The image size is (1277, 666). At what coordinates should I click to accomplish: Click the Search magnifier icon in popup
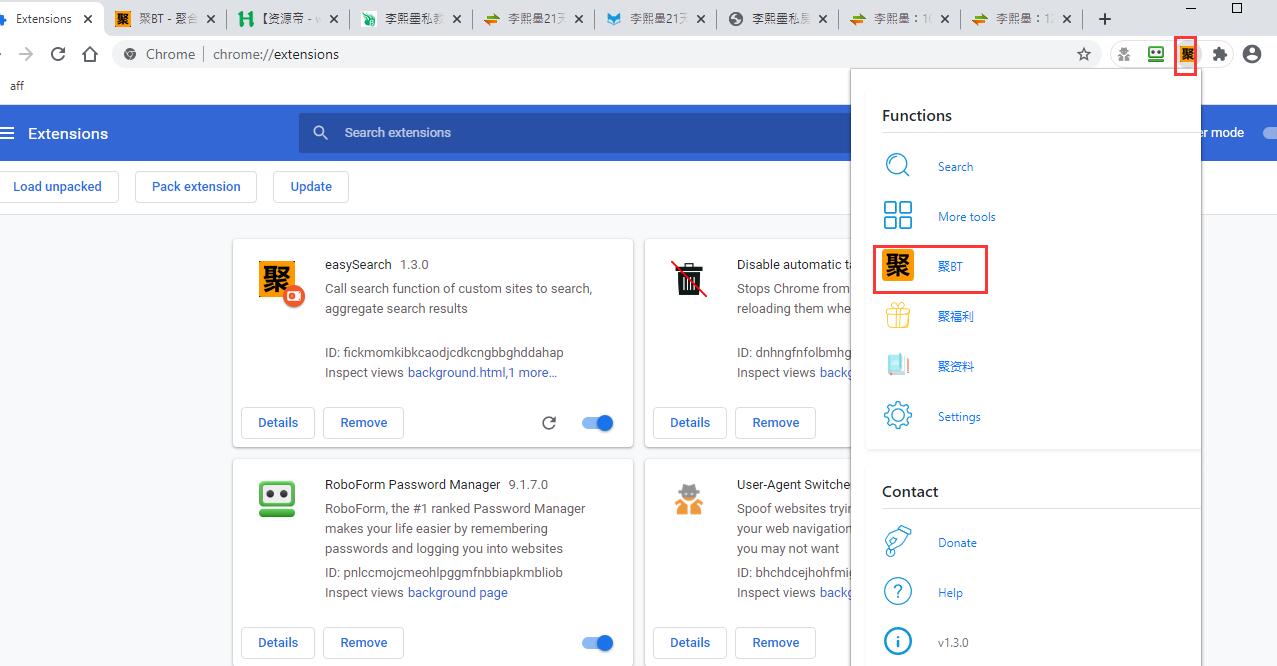[897, 166]
